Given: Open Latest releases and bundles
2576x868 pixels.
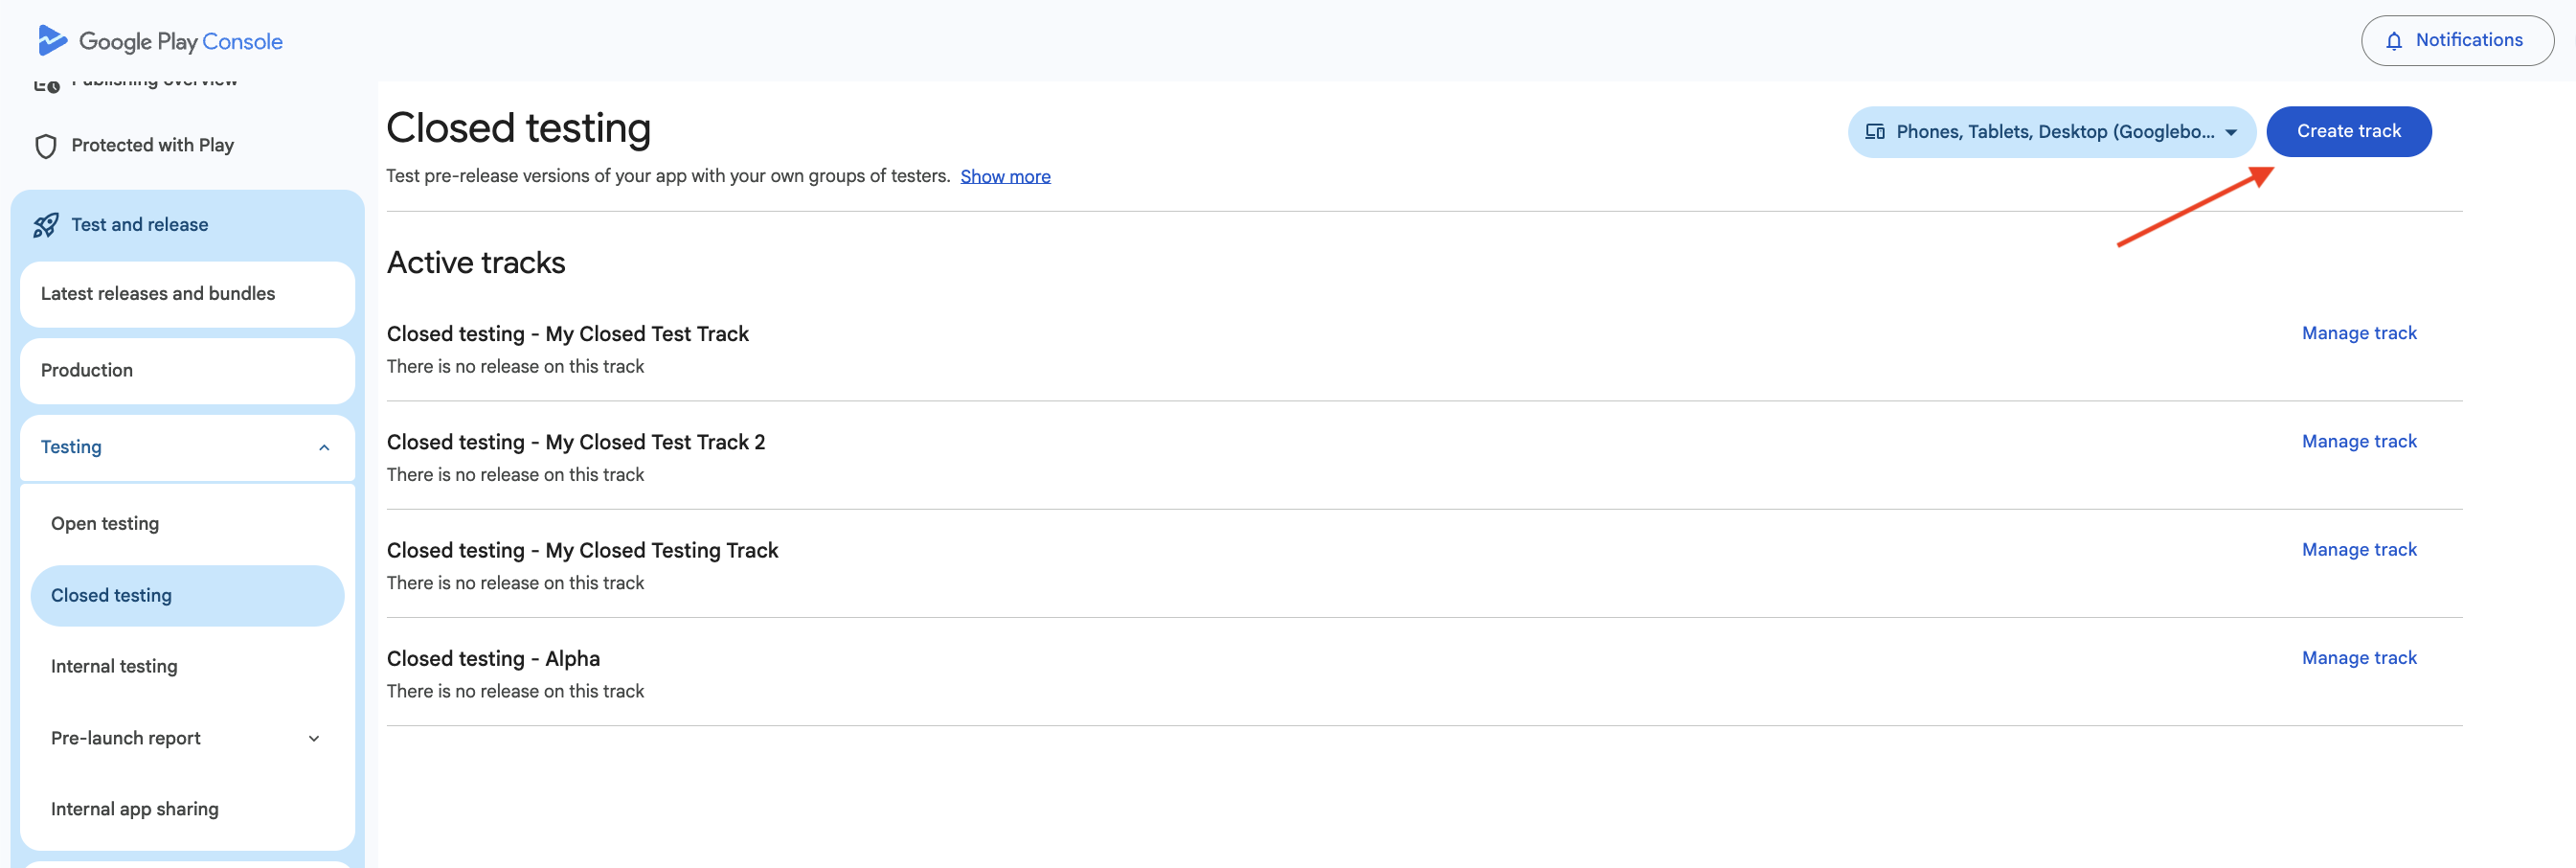Looking at the screenshot, I should click(x=188, y=294).
